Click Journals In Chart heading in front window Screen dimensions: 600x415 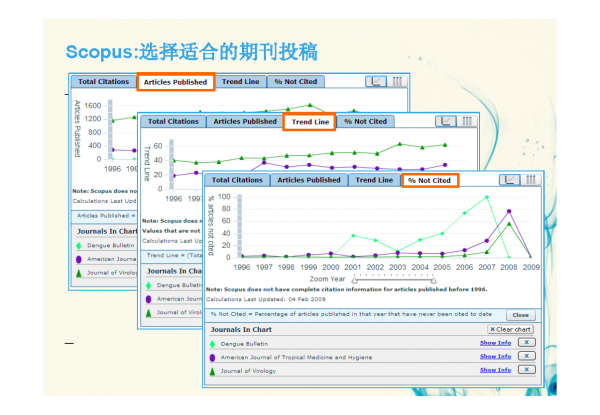tap(241, 329)
